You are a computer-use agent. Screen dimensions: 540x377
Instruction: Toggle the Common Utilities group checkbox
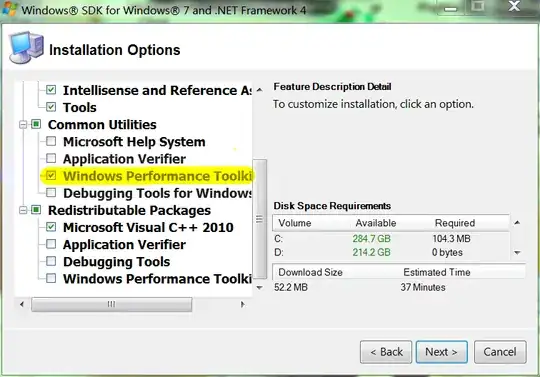[x=36, y=124]
